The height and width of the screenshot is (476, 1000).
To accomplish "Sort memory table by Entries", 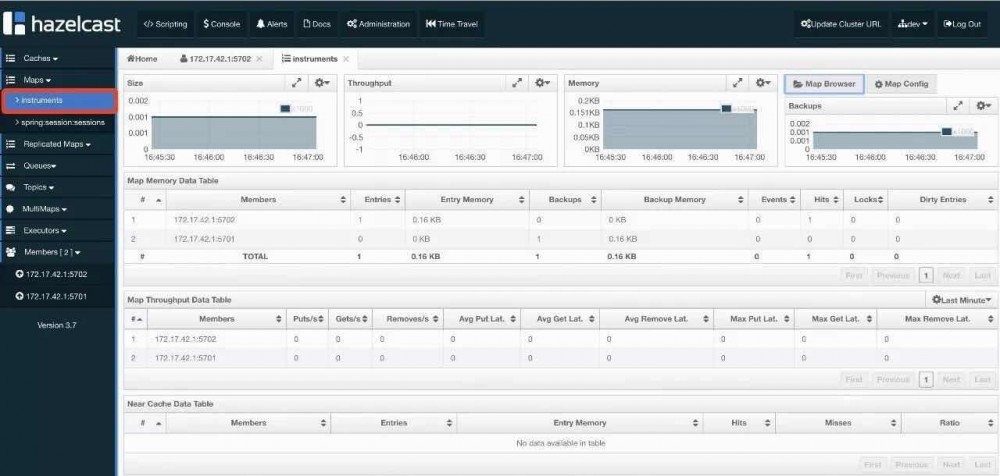I will tap(378, 200).
